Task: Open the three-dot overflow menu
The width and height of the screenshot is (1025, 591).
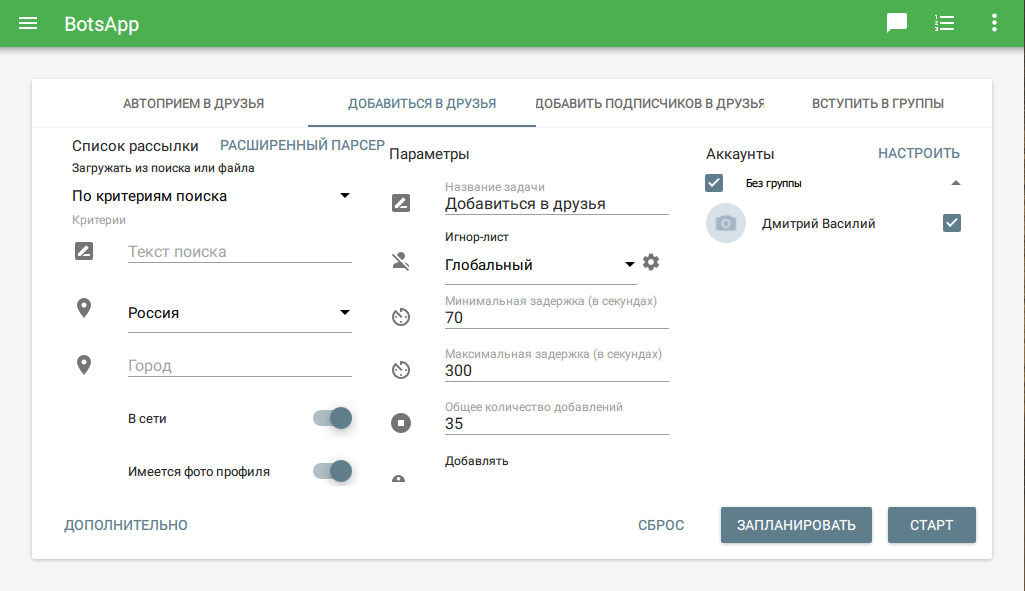Action: 994,24
